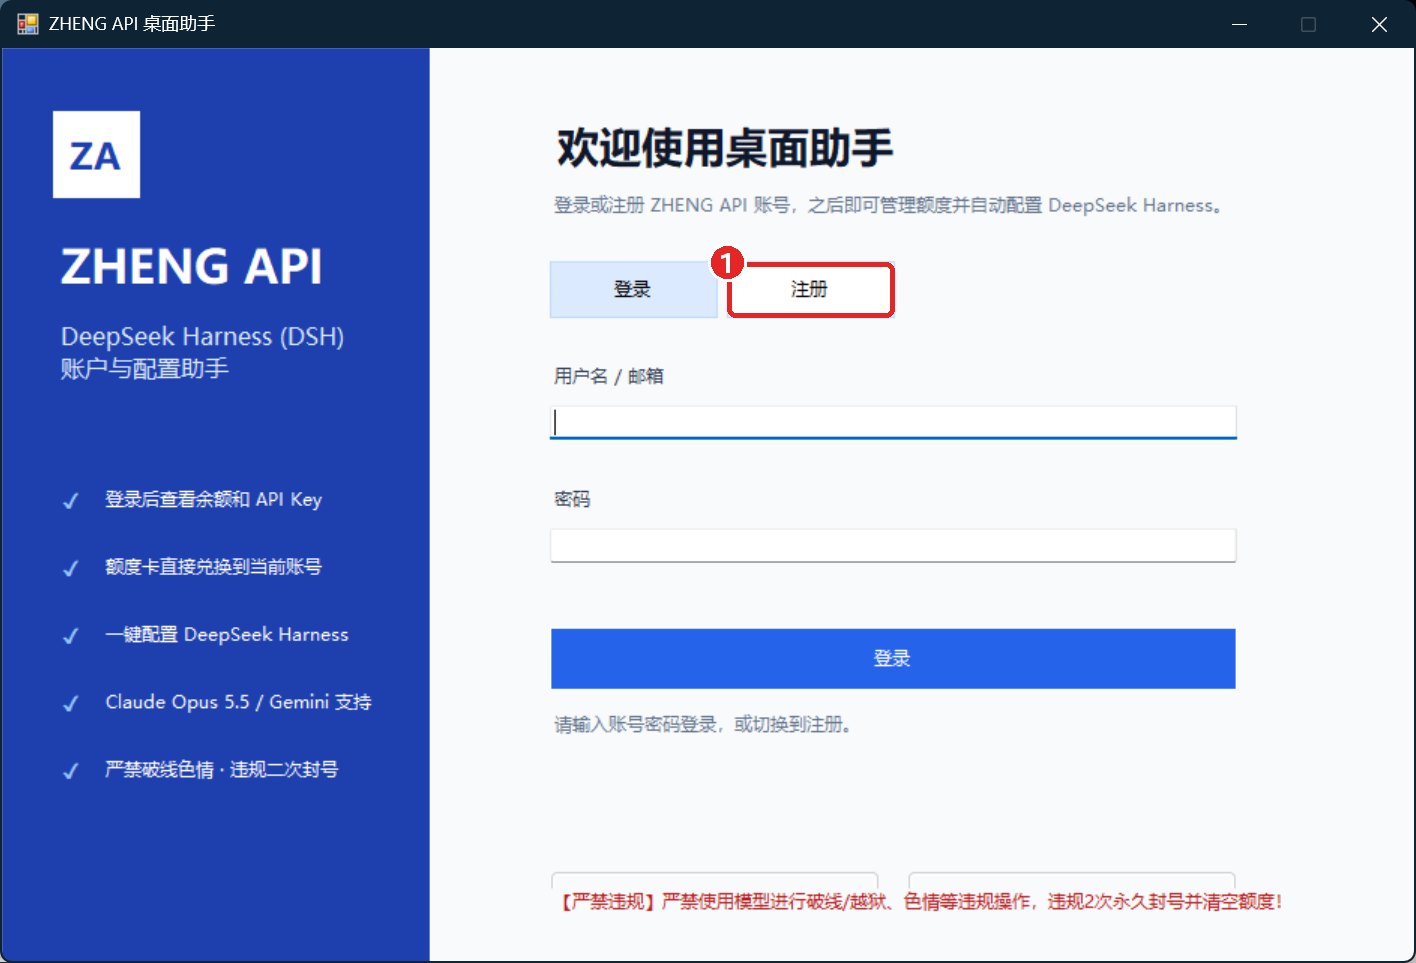Click the text 额度卡直接兑换到当前账号
The height and width of the screenshot is (963, 1416).
click(214, 567)
